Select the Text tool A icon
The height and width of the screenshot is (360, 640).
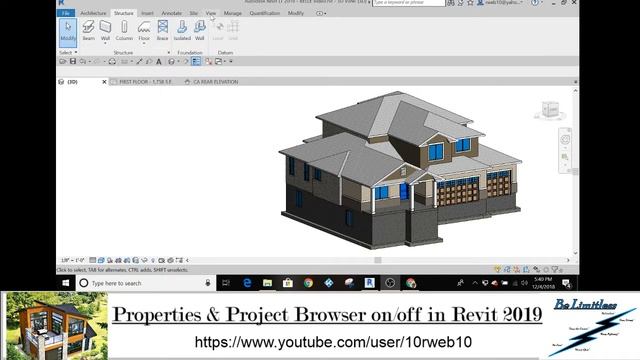point(159,62)
